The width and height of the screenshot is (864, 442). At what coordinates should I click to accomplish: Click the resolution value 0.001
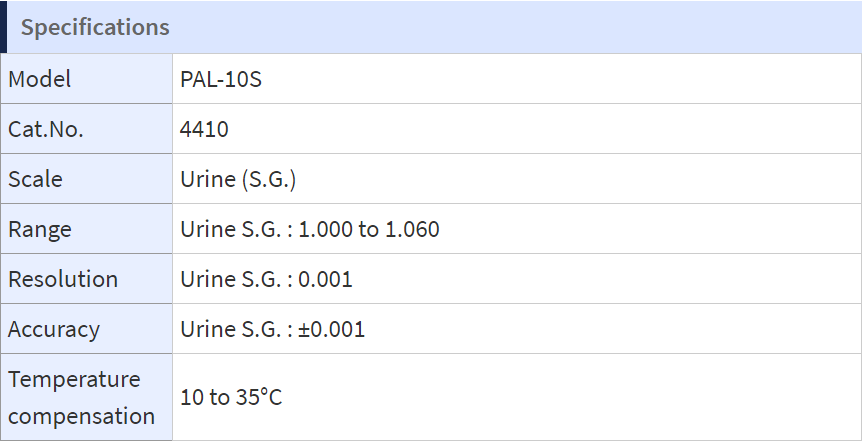[x=325, y=279]
